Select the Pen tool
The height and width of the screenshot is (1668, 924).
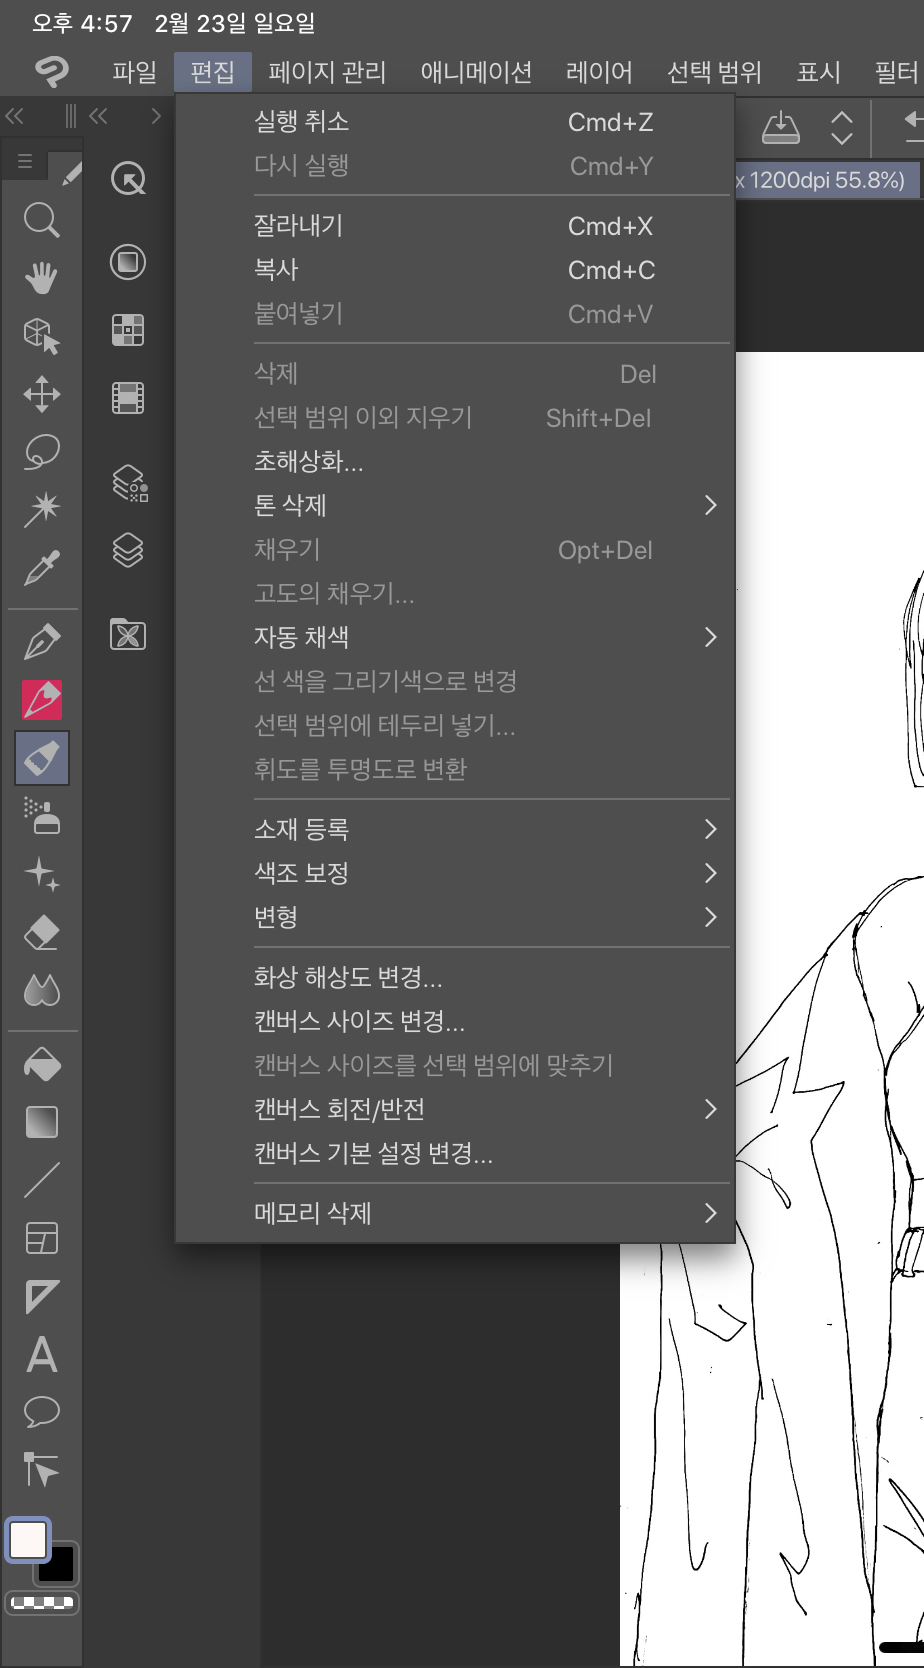tap(41, 642)
